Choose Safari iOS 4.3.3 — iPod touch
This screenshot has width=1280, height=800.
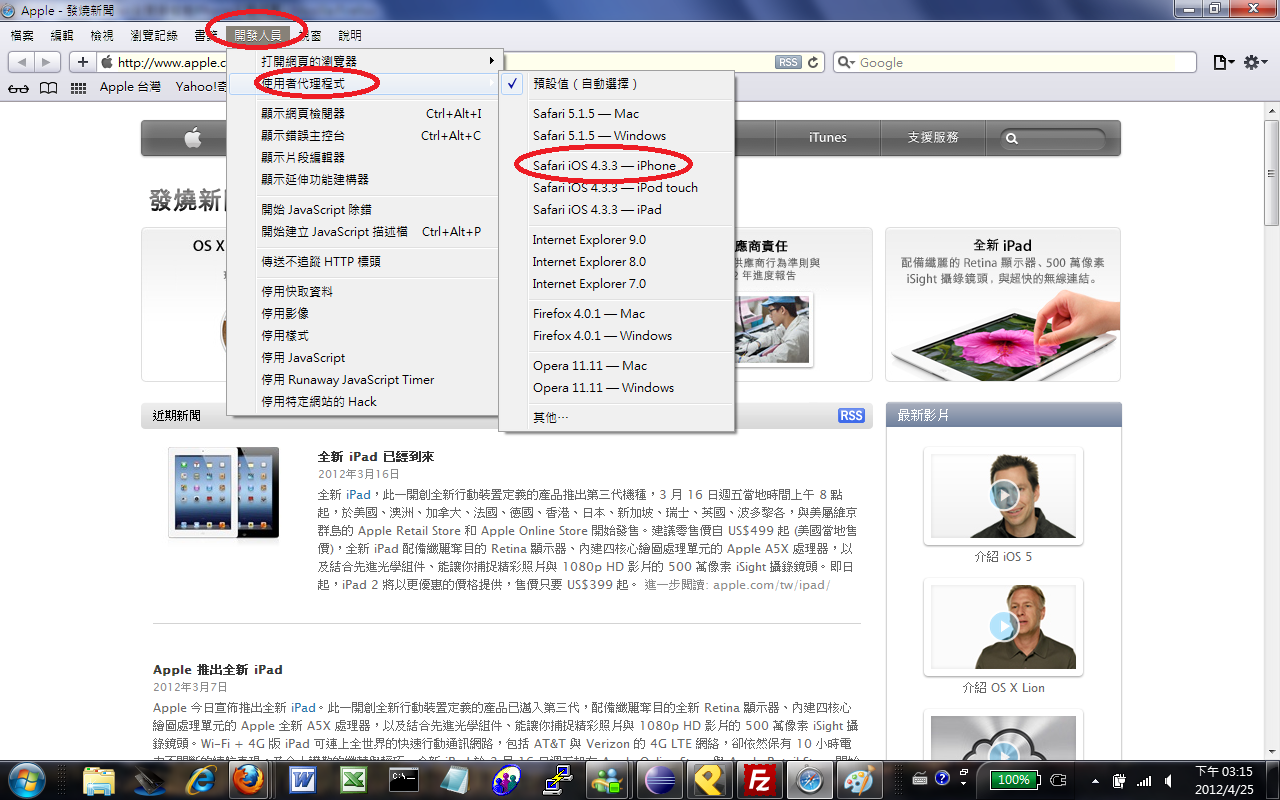tap(617, 187)
